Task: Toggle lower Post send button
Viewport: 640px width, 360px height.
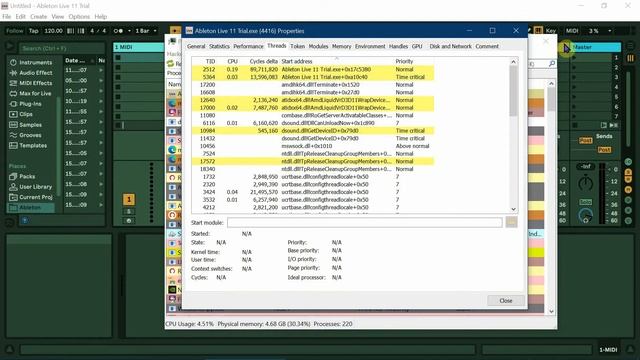Action: pyautogui.click(x=604, y=150)
